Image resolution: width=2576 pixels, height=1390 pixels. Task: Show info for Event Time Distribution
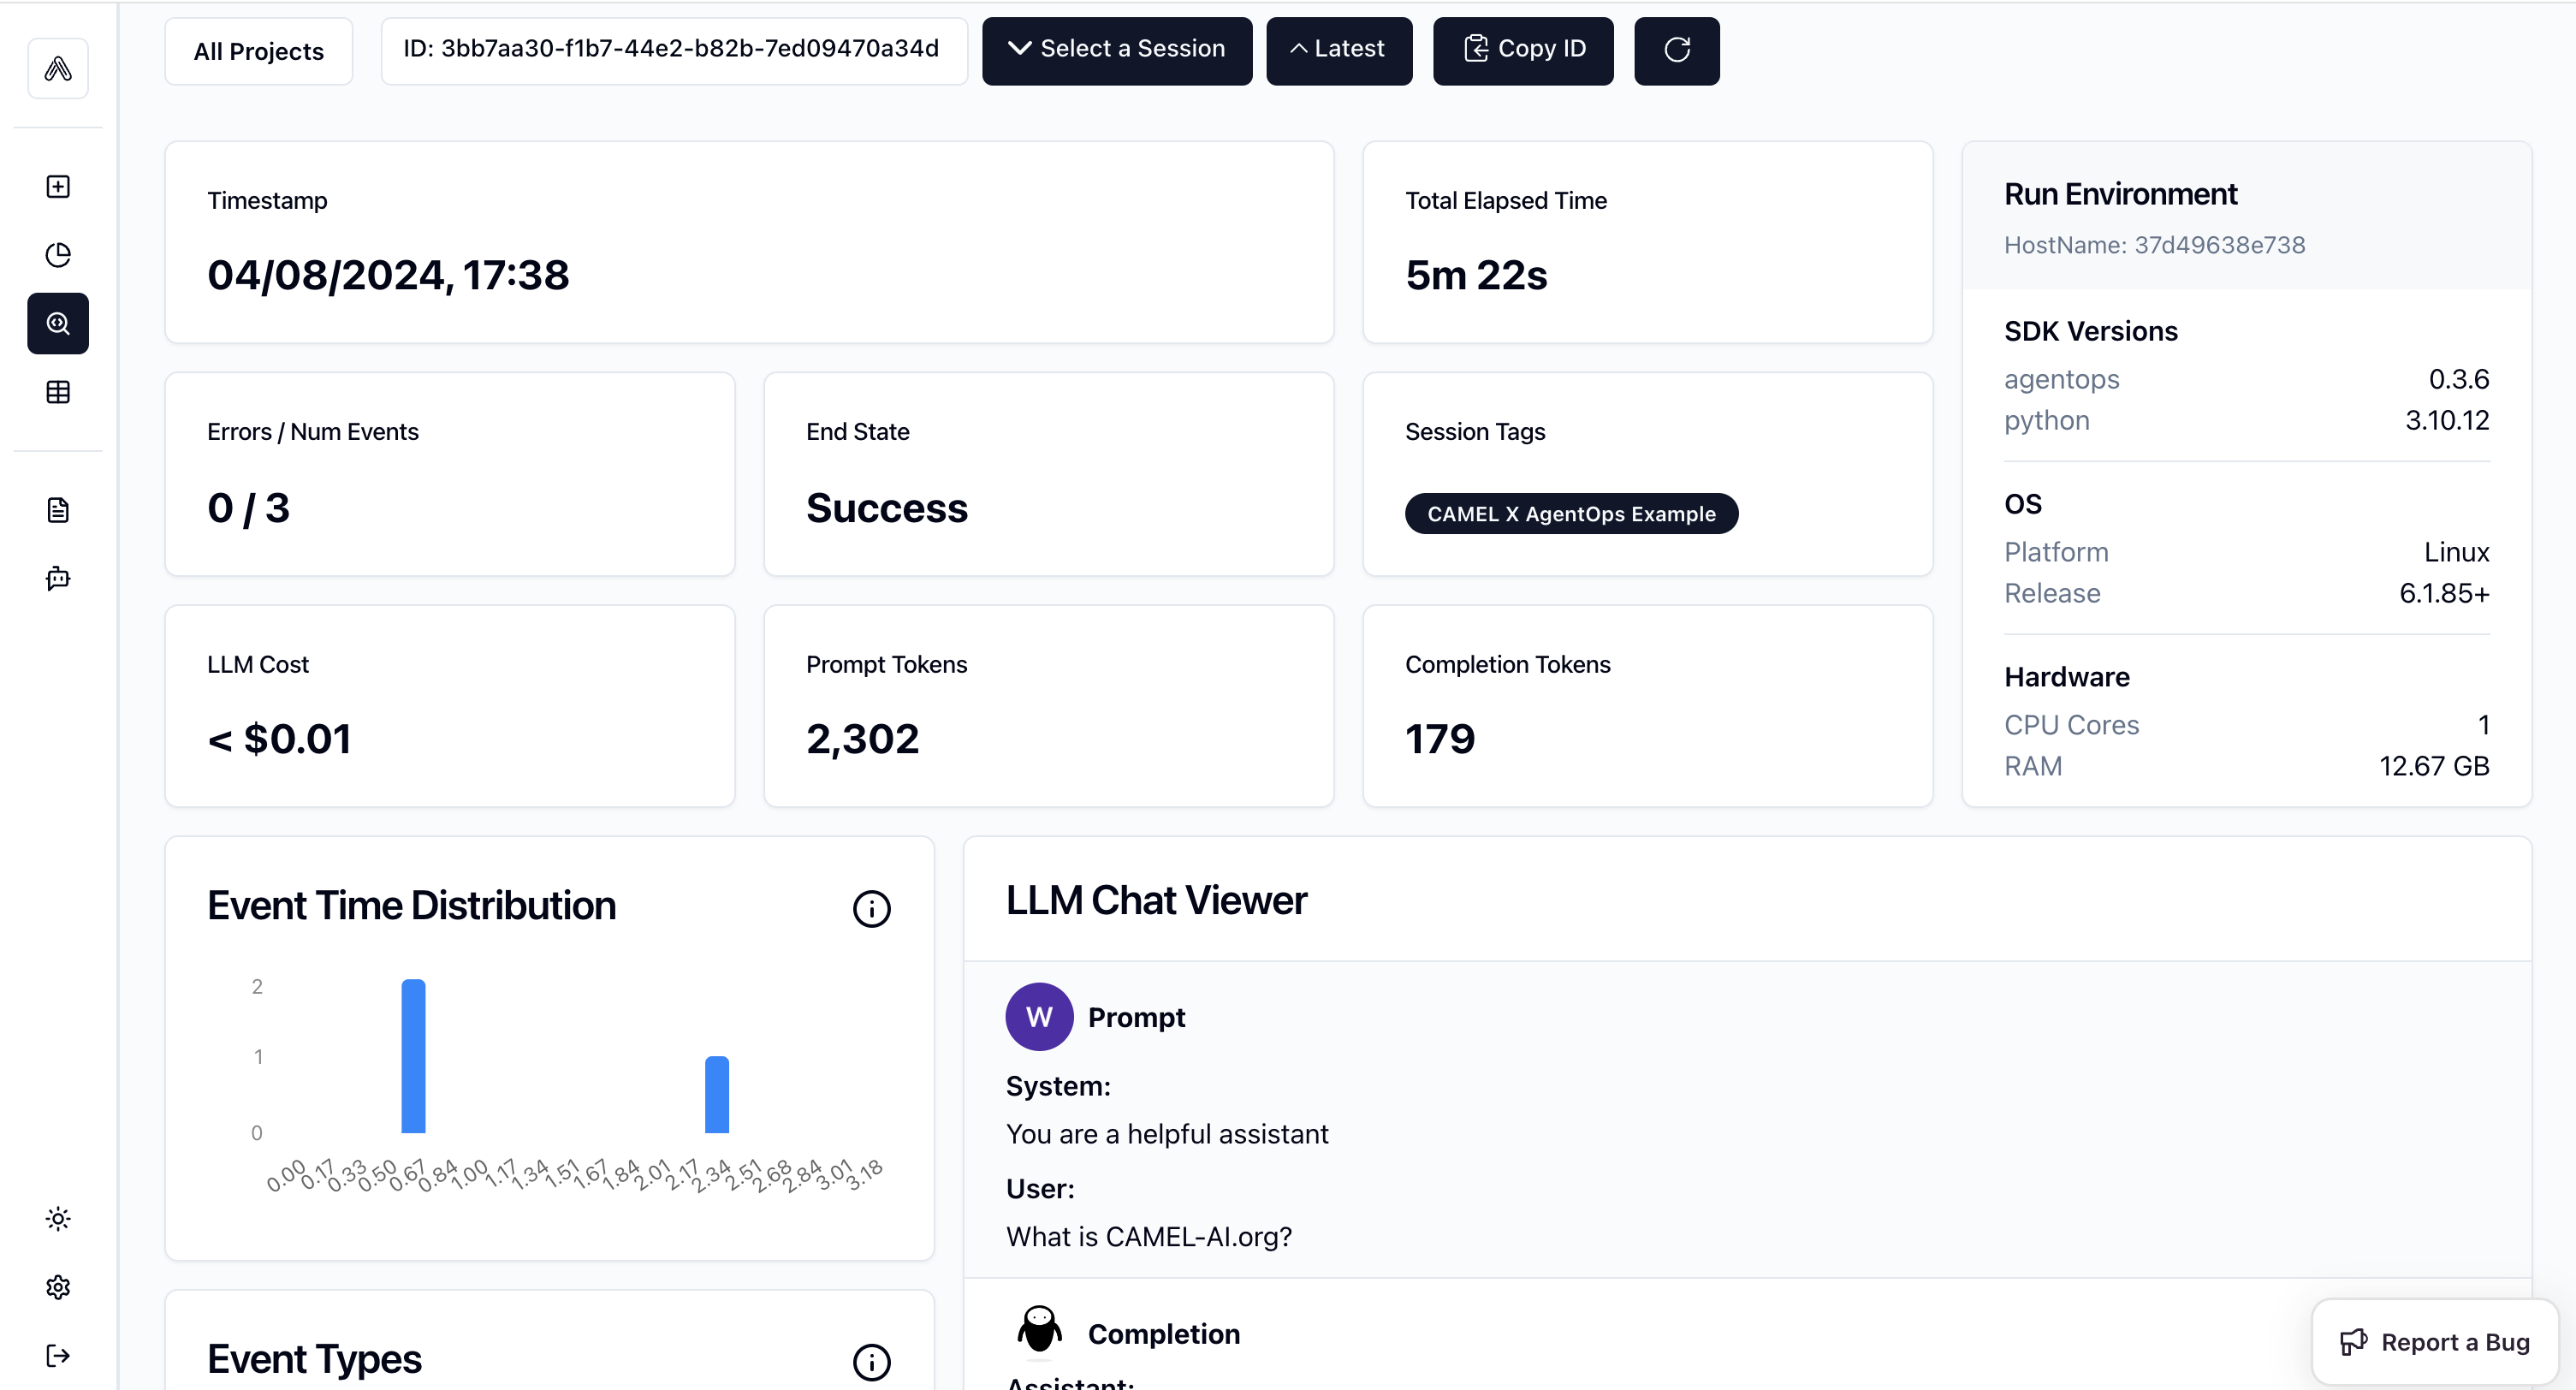(x=871, y=909)
